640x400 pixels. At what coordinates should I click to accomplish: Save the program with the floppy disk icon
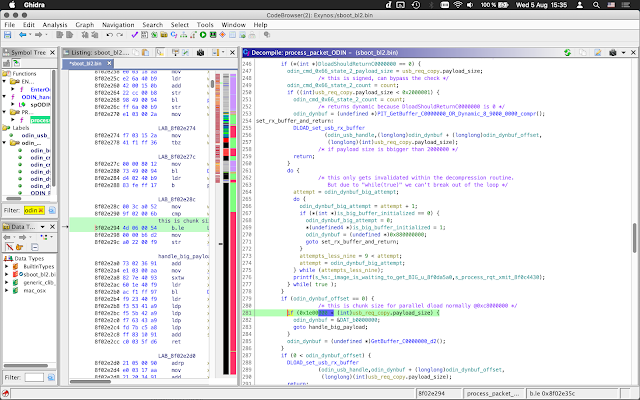point(7,35)
